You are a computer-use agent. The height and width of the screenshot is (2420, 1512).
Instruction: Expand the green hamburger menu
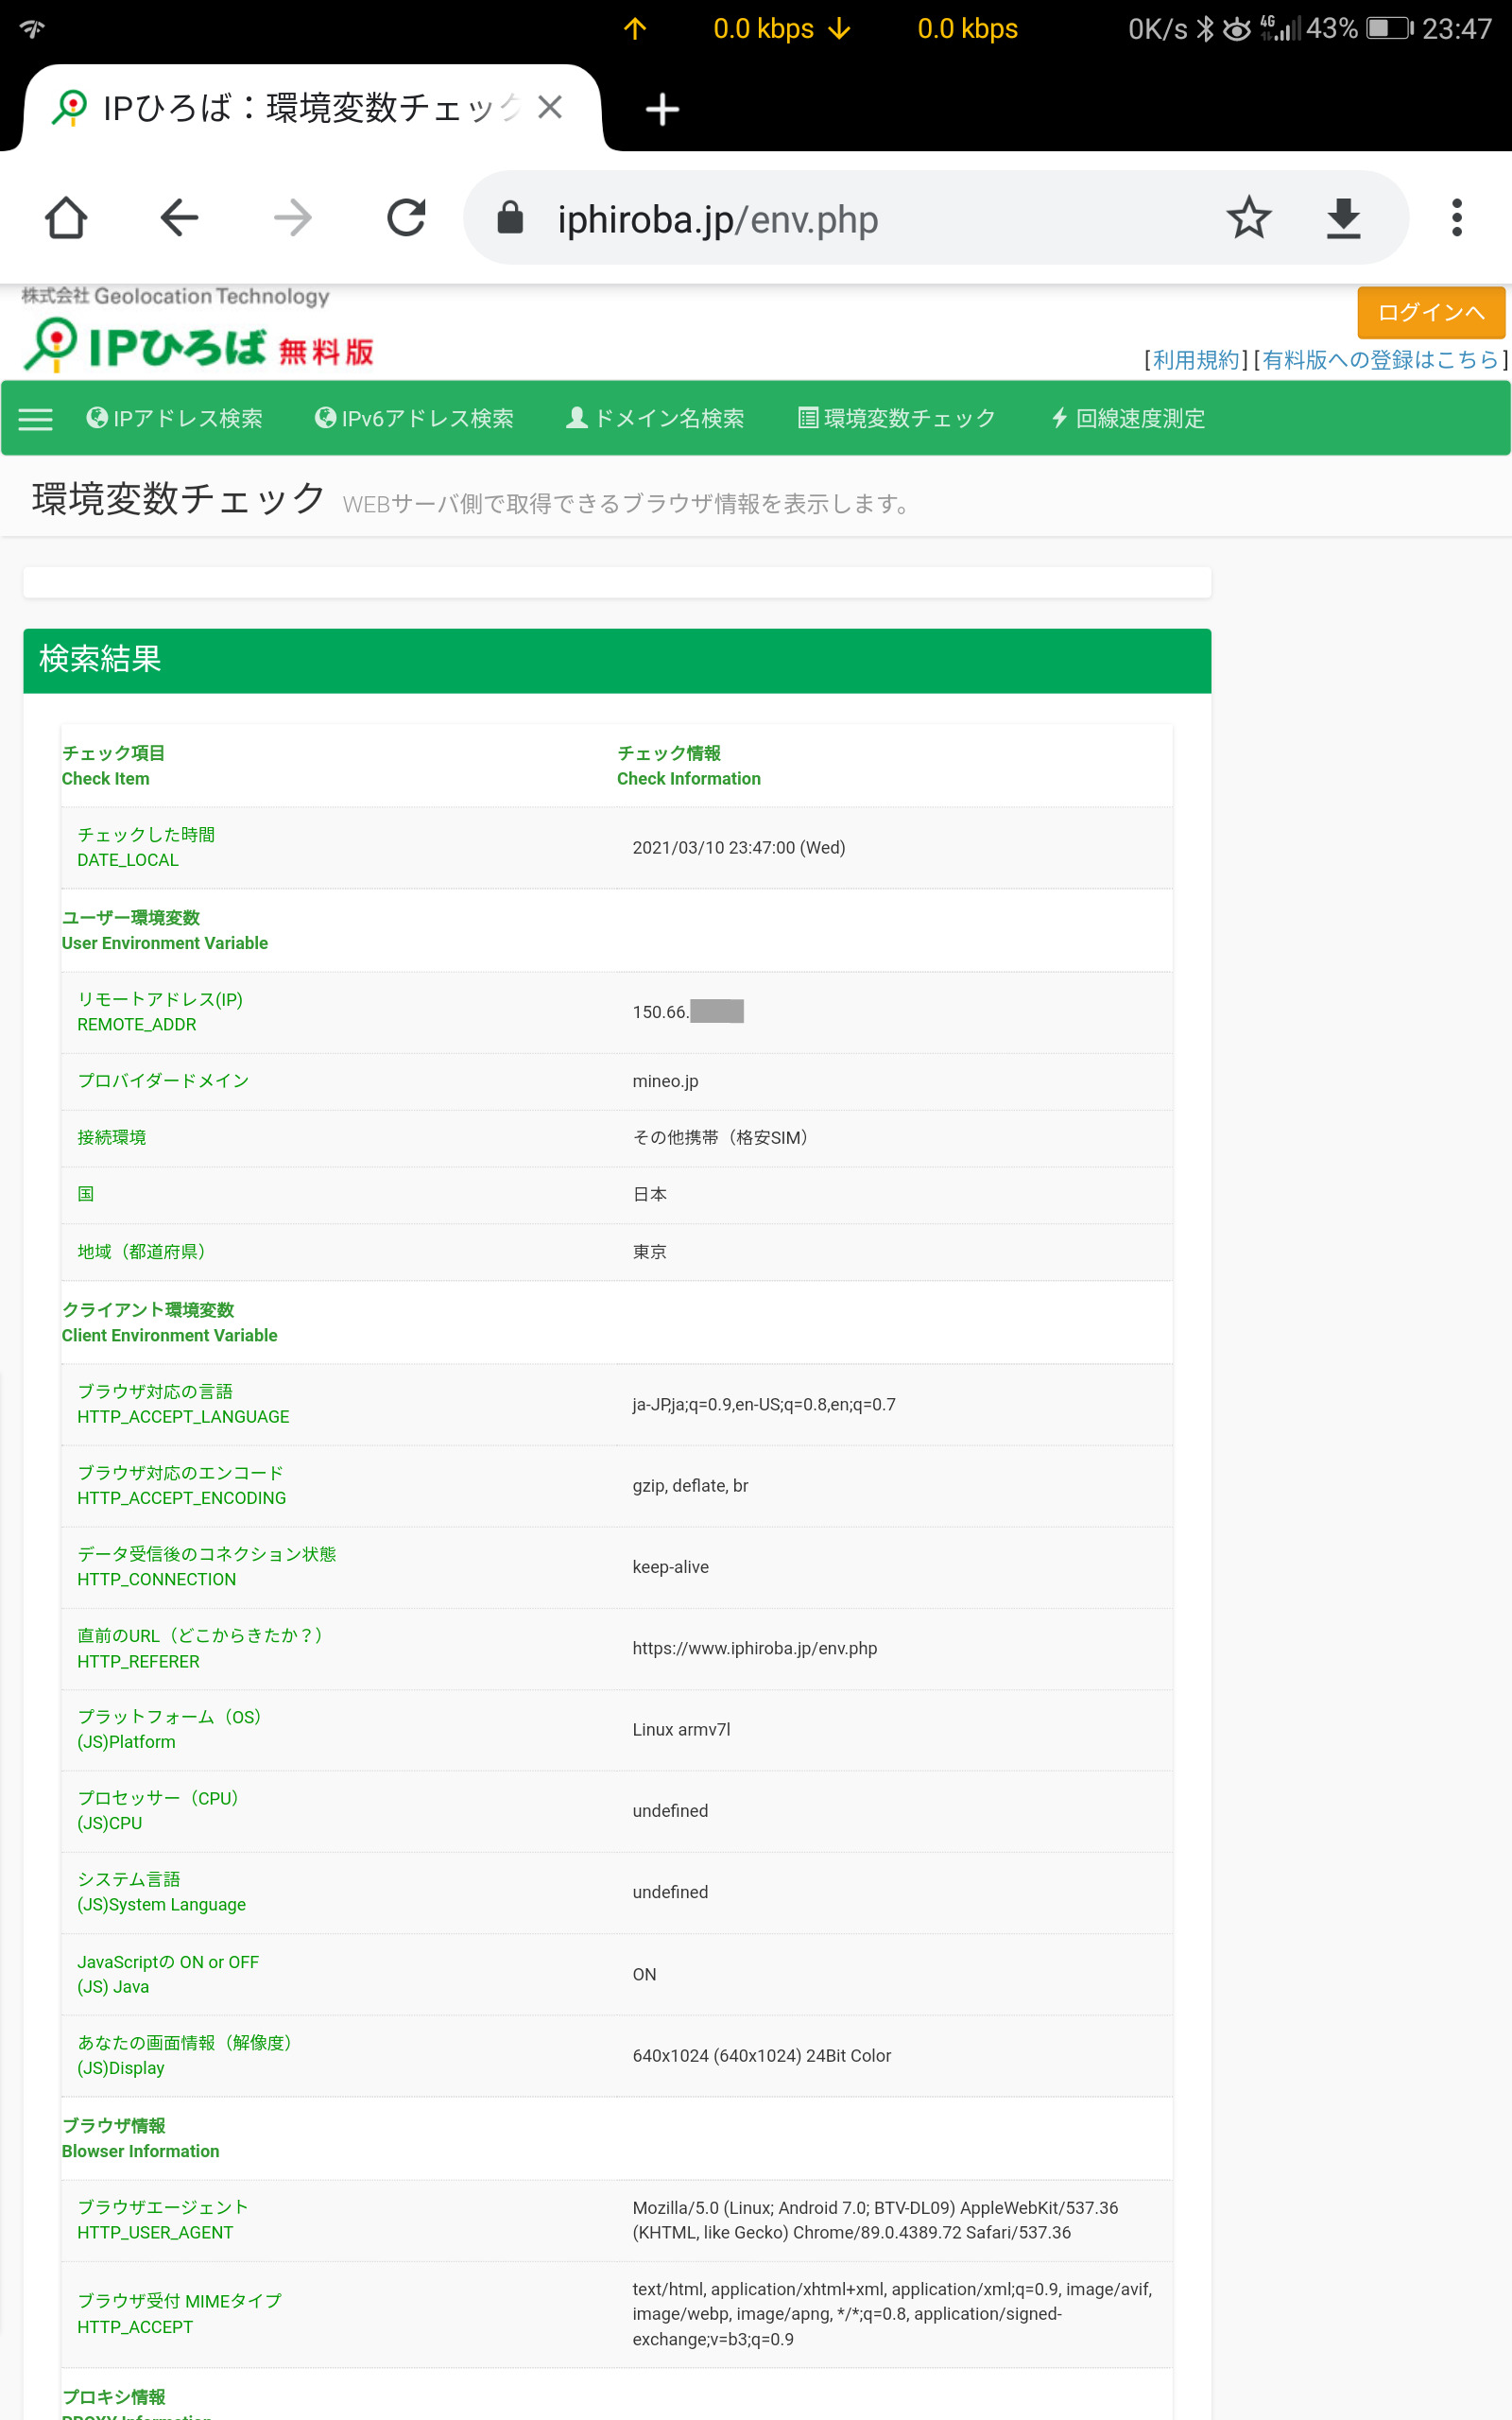36,419
